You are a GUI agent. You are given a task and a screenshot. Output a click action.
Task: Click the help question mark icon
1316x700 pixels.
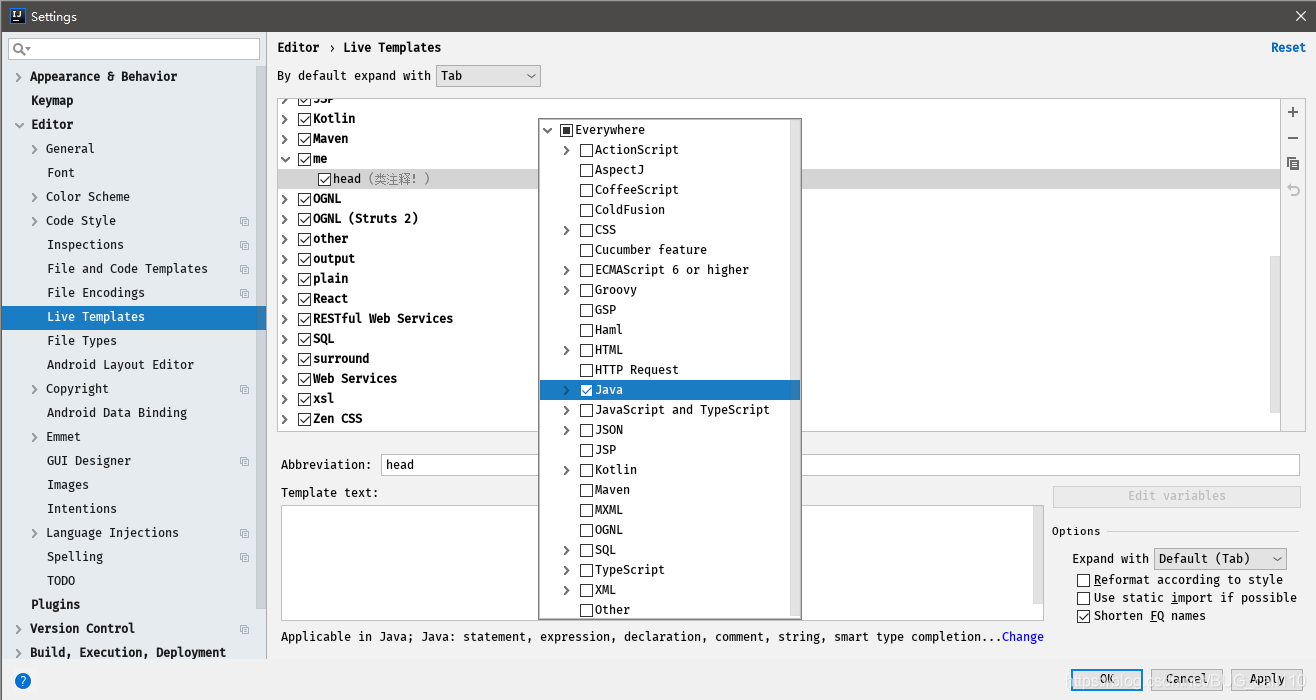22,681
